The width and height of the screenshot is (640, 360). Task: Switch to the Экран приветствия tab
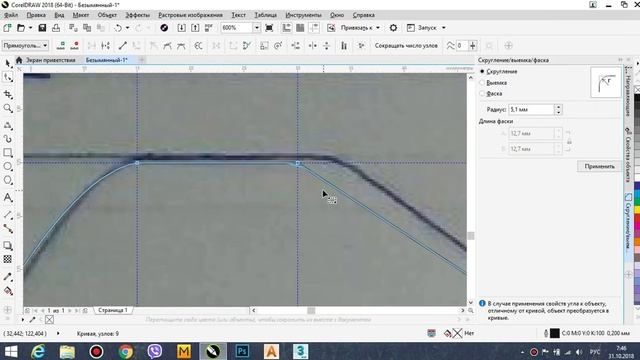(51, 60)
